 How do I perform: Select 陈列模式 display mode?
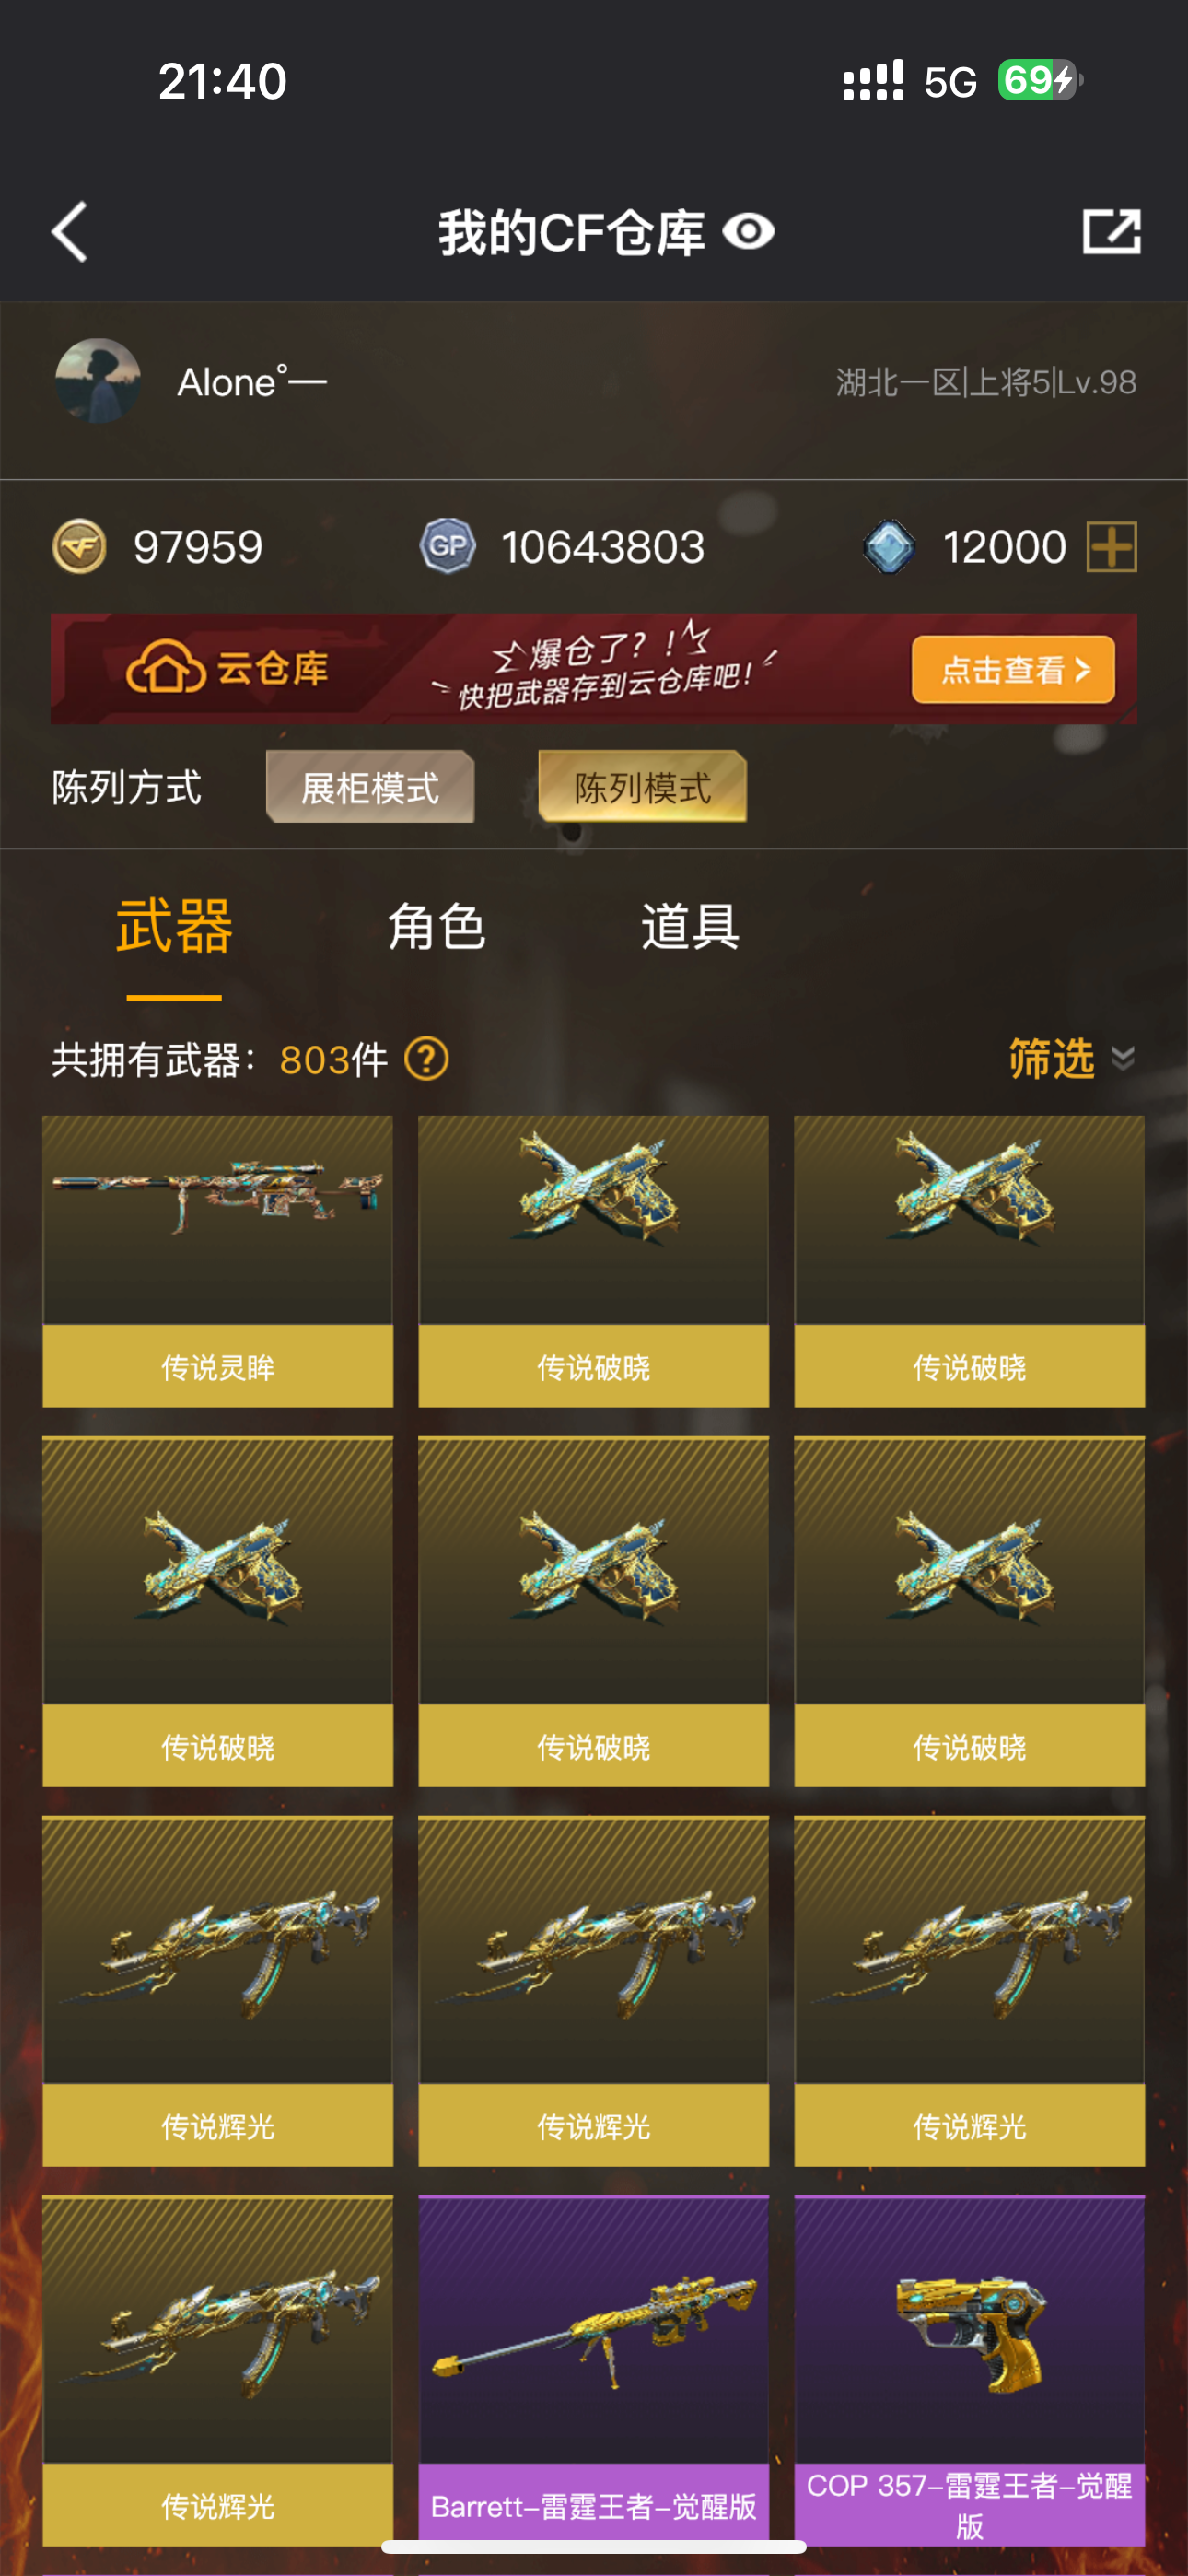(642, 787)
